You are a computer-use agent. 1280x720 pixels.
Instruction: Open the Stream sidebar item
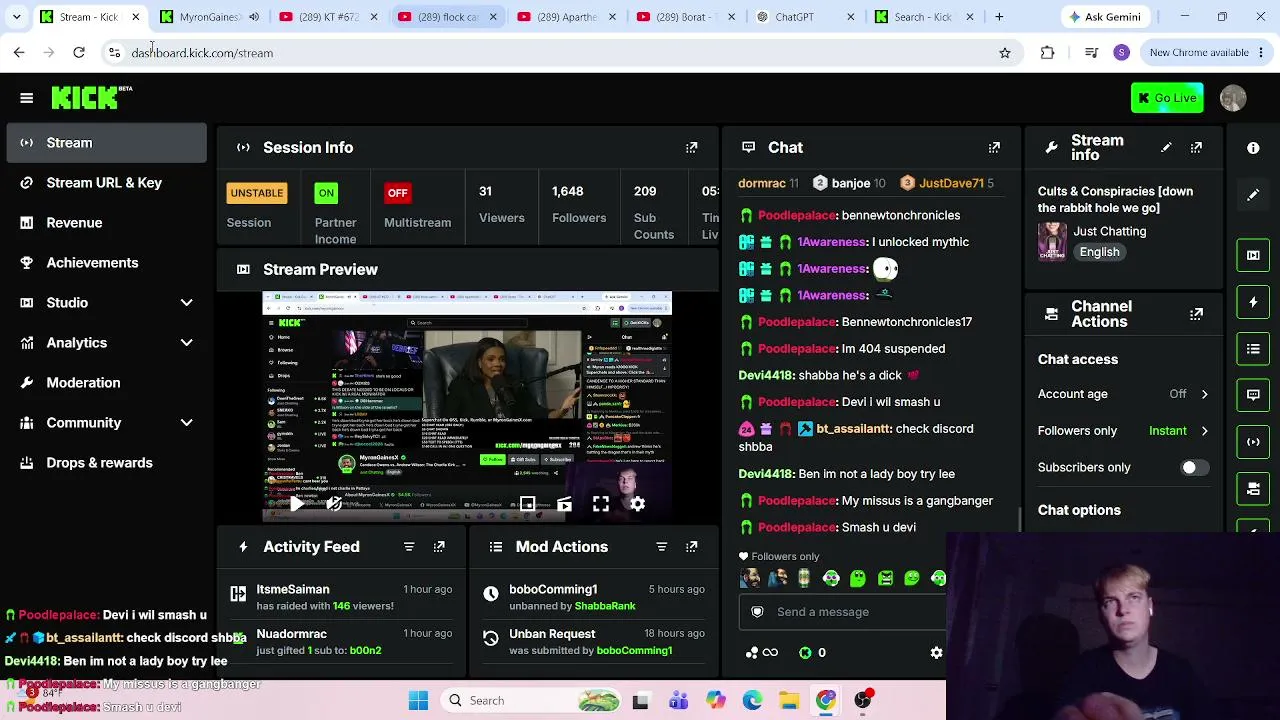106,143
